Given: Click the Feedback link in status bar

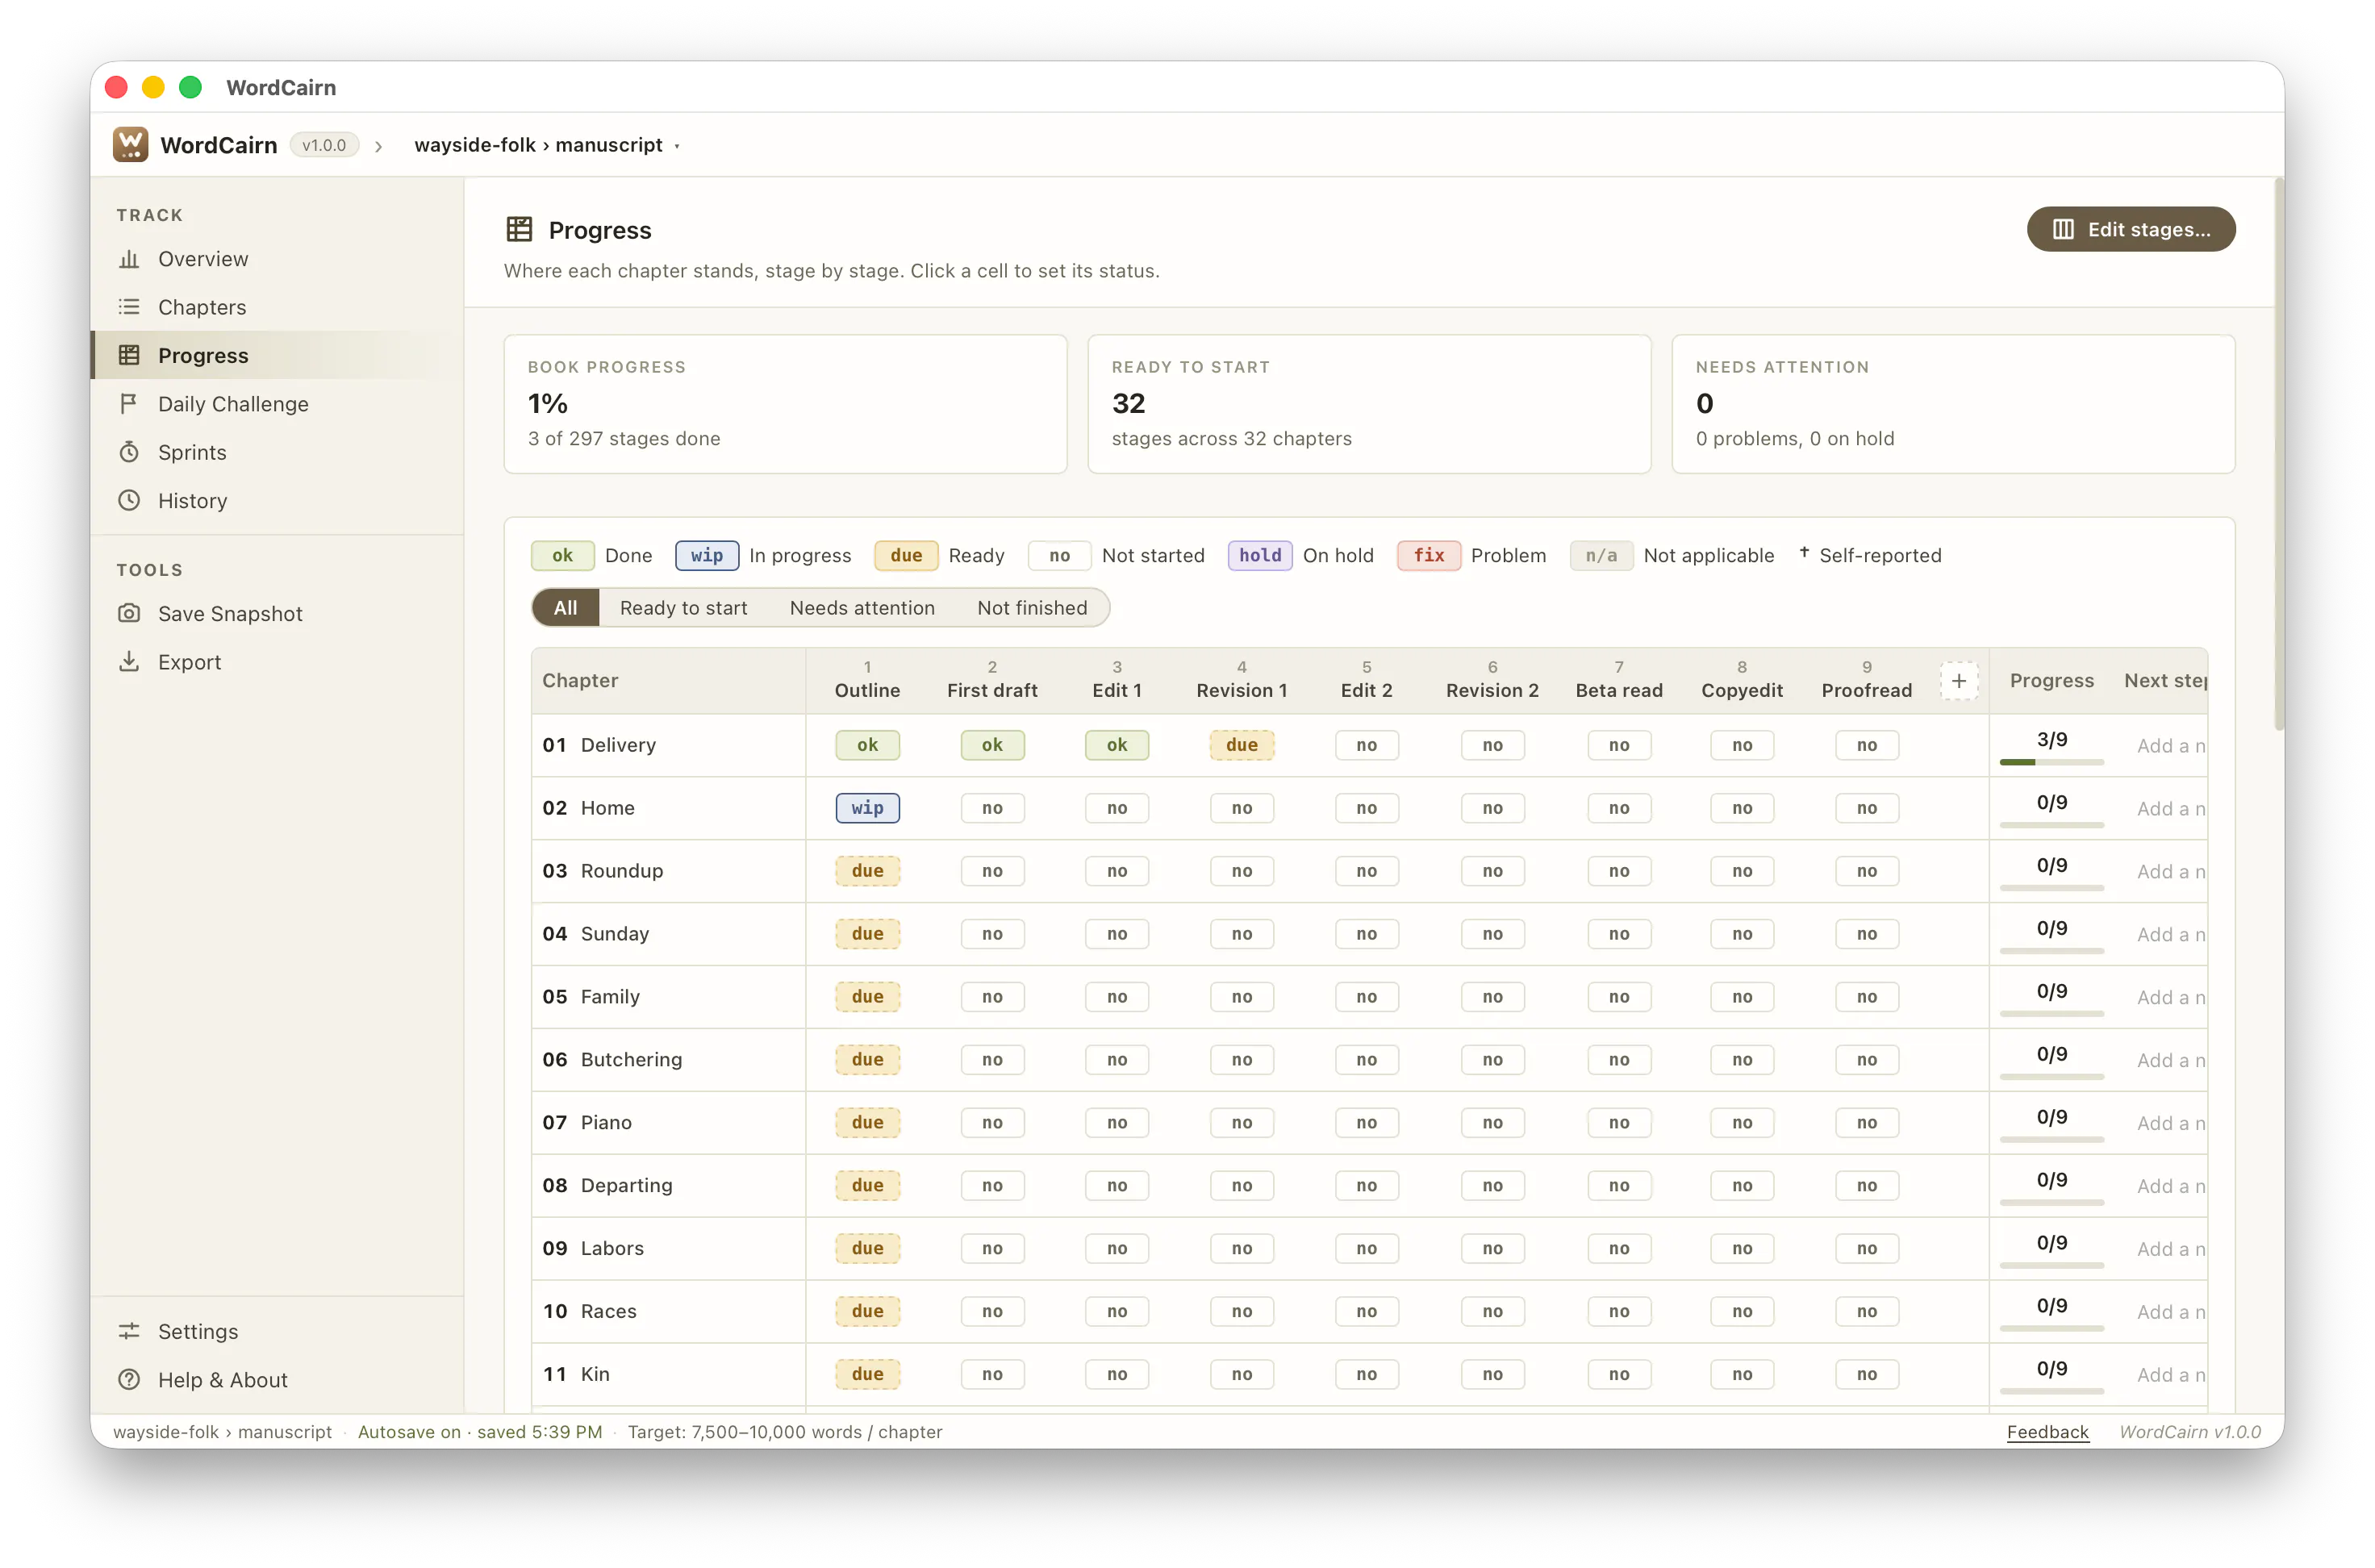Looking at the screenshot, I should pos(2047,1432).
